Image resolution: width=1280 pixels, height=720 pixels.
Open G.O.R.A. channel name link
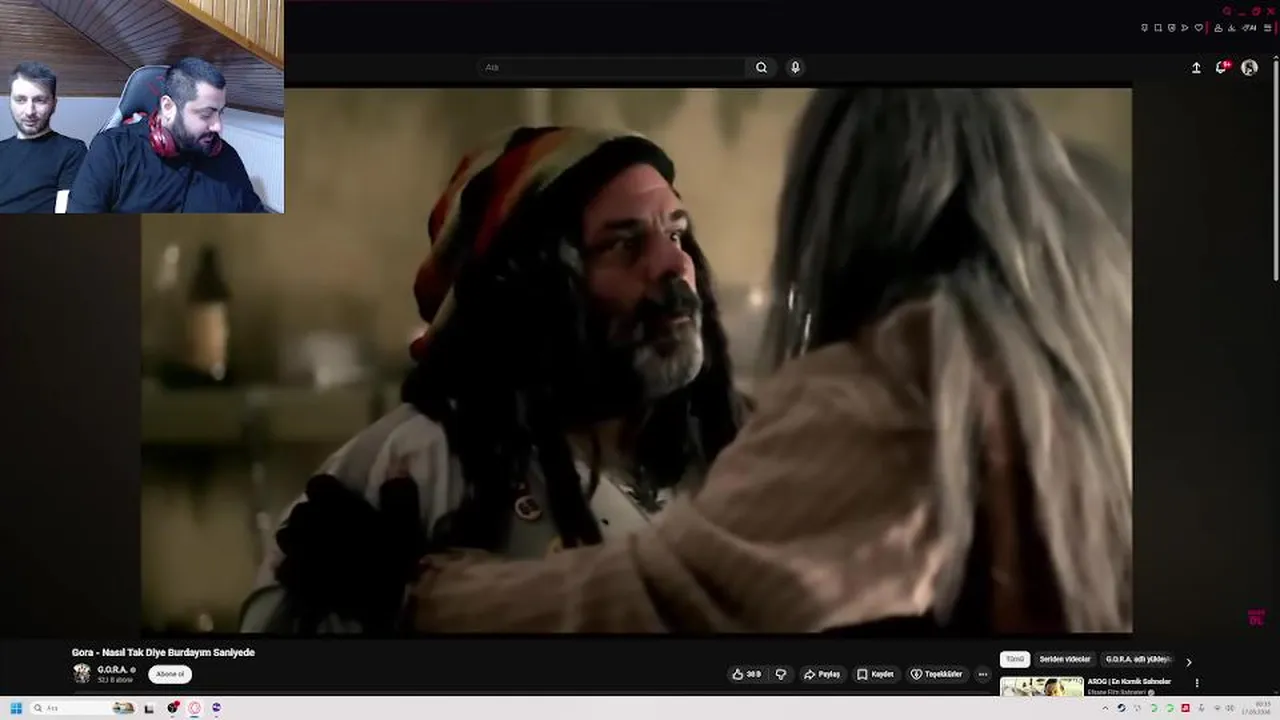point(112,670)
